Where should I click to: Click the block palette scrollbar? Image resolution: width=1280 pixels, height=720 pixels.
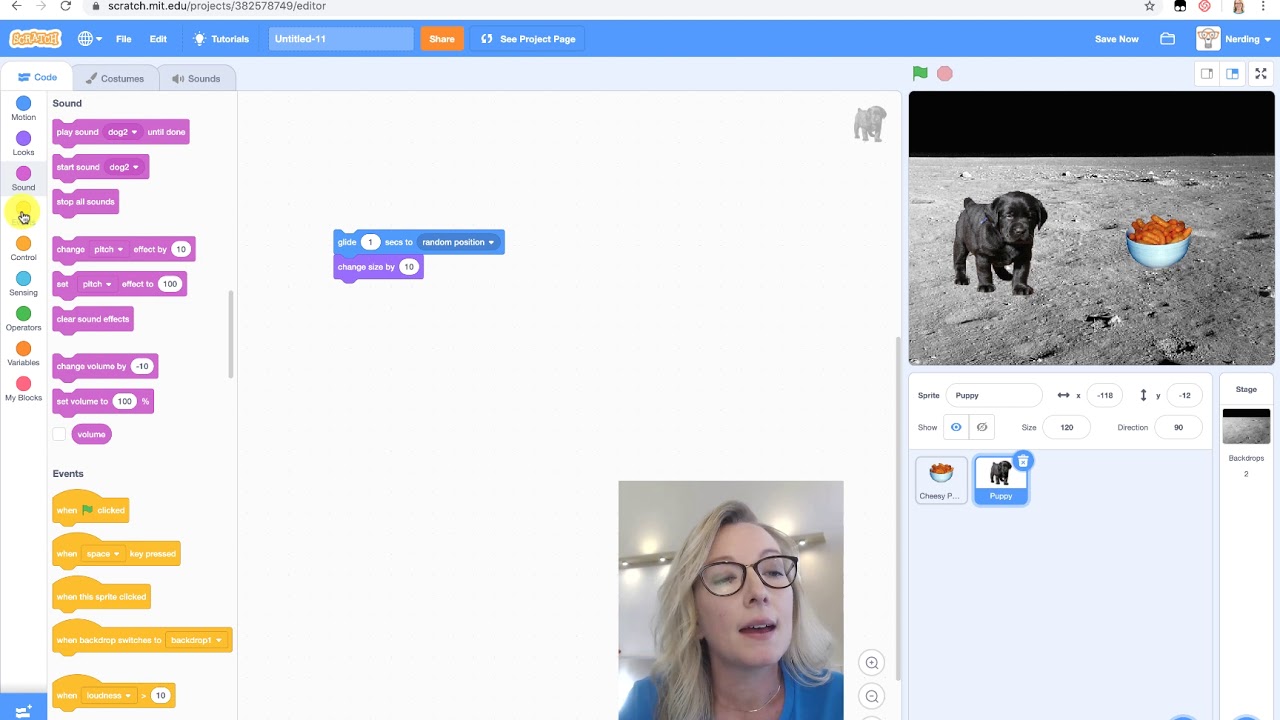tap(231, 334)
